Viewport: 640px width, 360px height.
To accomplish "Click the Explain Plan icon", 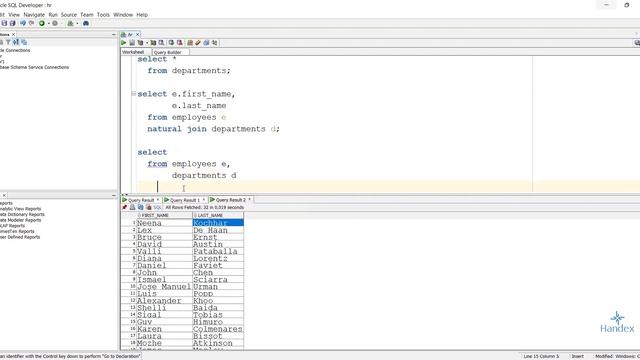I will coord(140,43).
